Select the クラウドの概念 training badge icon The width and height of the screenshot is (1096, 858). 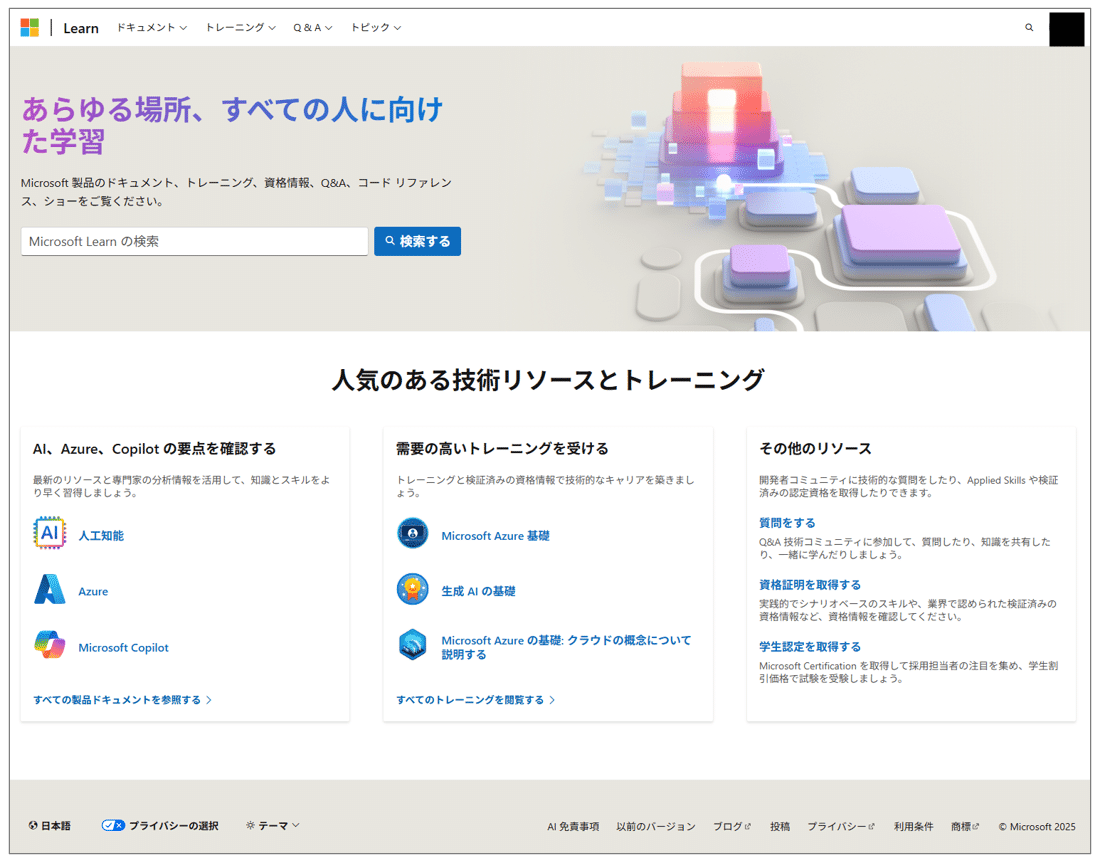click(x=413, y=647)
